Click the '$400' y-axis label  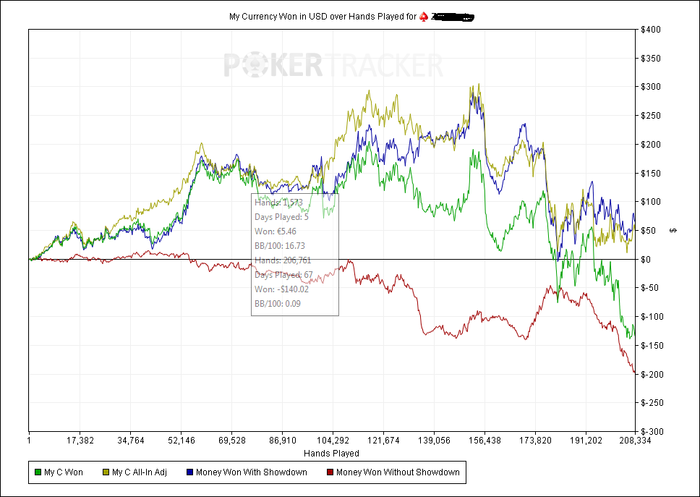650,29
